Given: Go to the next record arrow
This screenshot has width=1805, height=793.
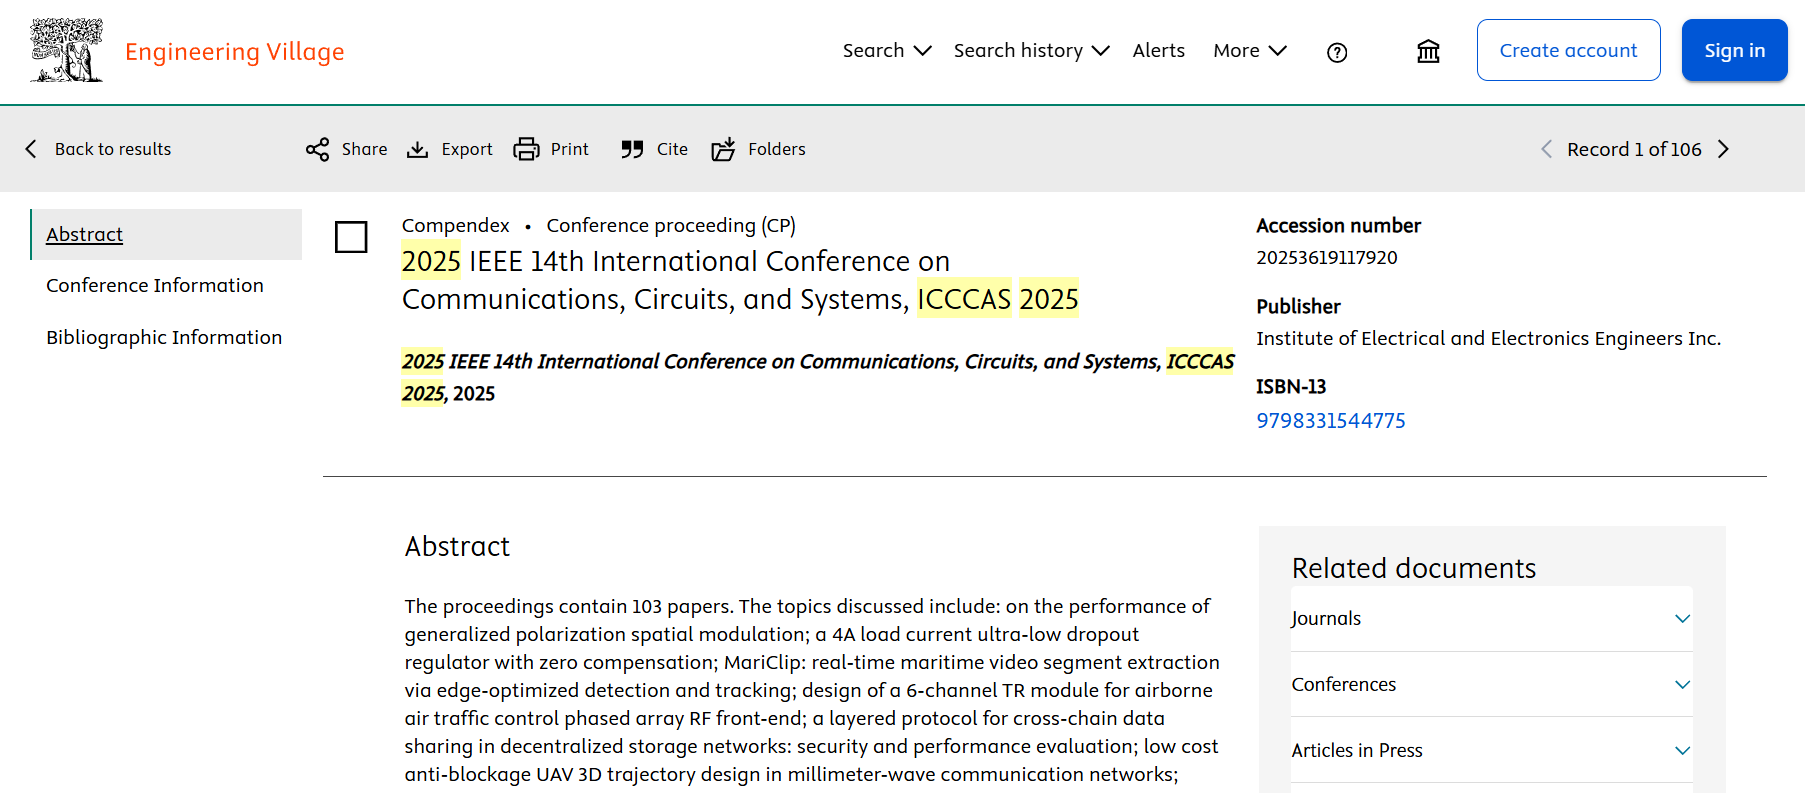Looking at the screenshot, I should point(1723,149).
